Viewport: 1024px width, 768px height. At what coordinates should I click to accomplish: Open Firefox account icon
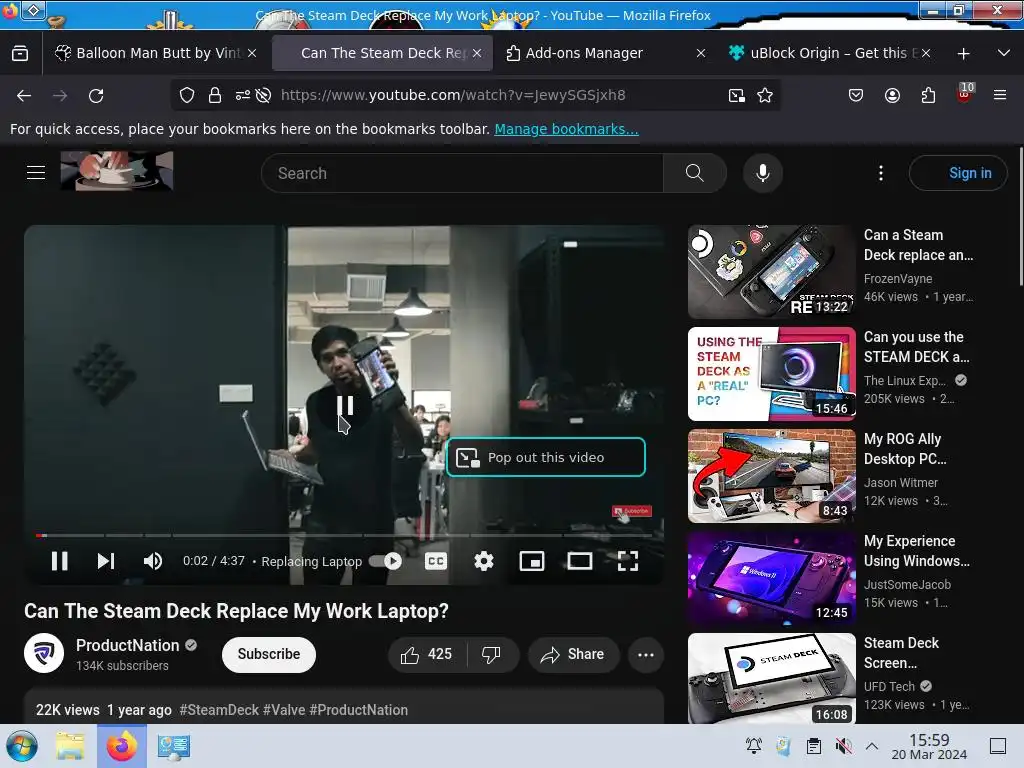(x=892, y=95)
